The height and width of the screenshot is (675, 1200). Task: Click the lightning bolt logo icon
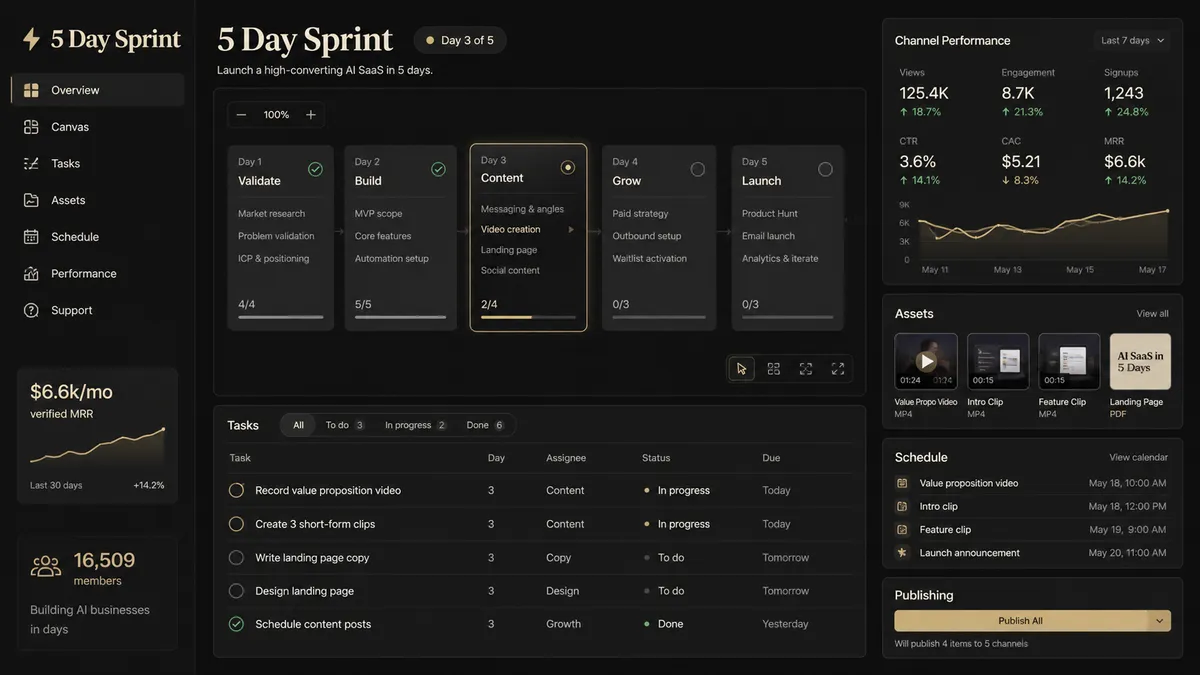point(31,39)
